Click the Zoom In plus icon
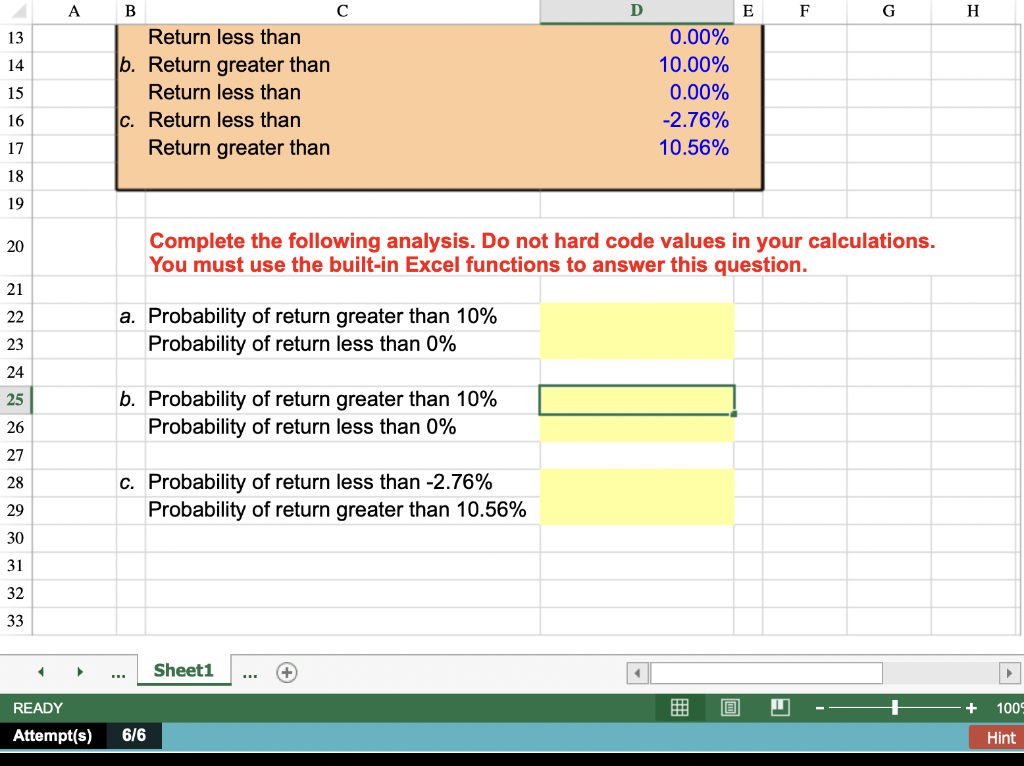Image resolution: width=1024 pixels, height=766 pixels. (970, 707)
